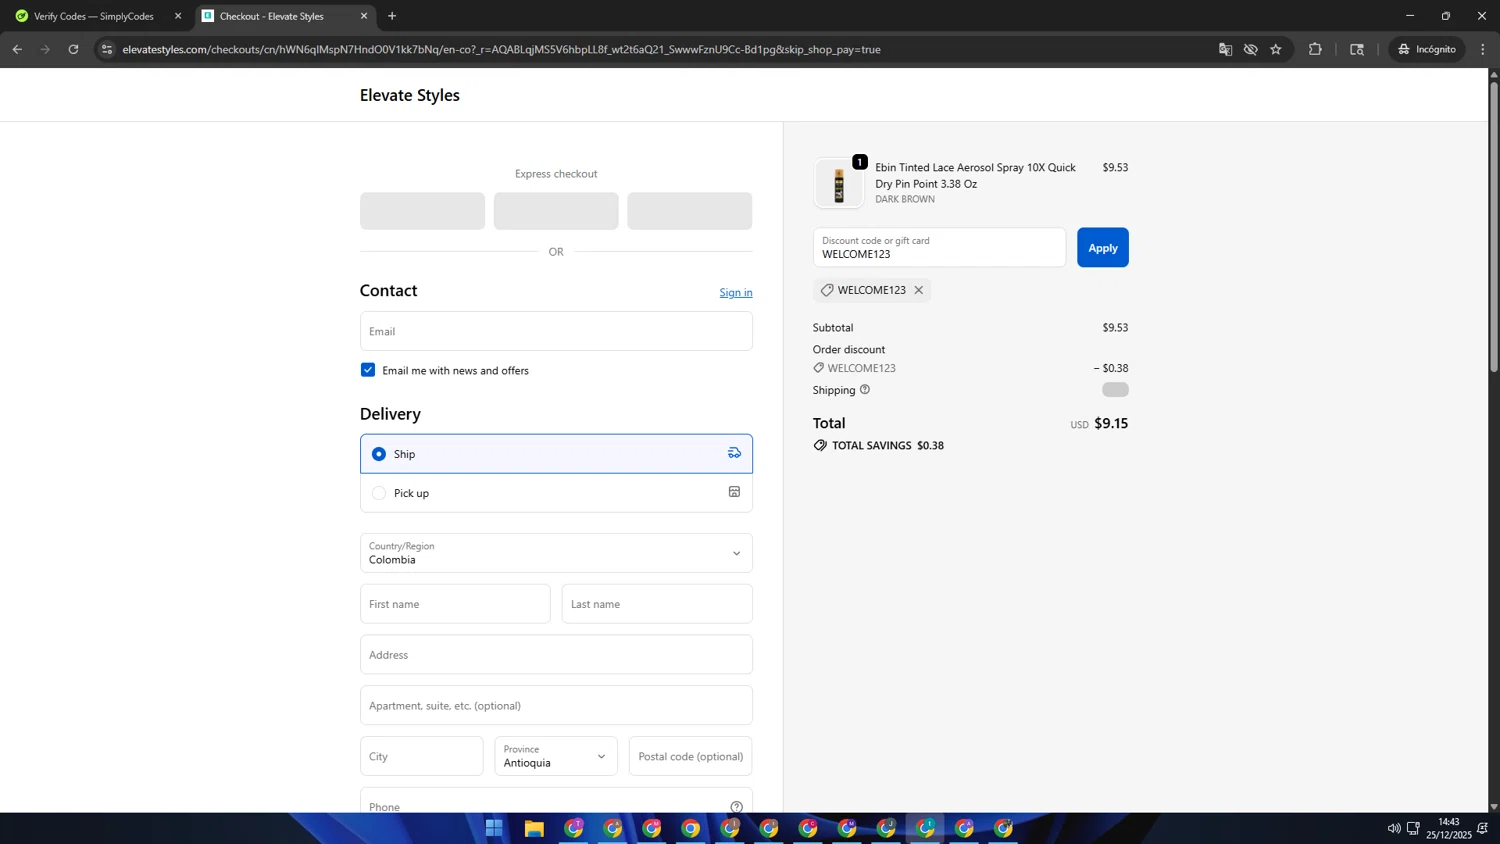This screenshot has height=844, width=1500.
Task: Click the City input field
Action: (x=422, y=756)
